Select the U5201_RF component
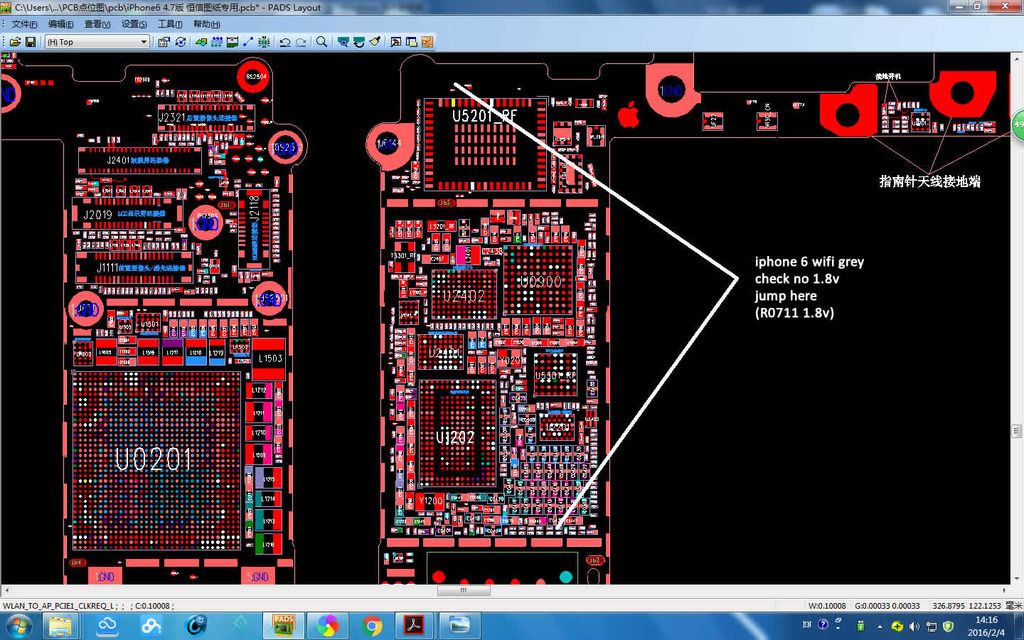This screenshot has height=640, width=1024. point(485,144)
